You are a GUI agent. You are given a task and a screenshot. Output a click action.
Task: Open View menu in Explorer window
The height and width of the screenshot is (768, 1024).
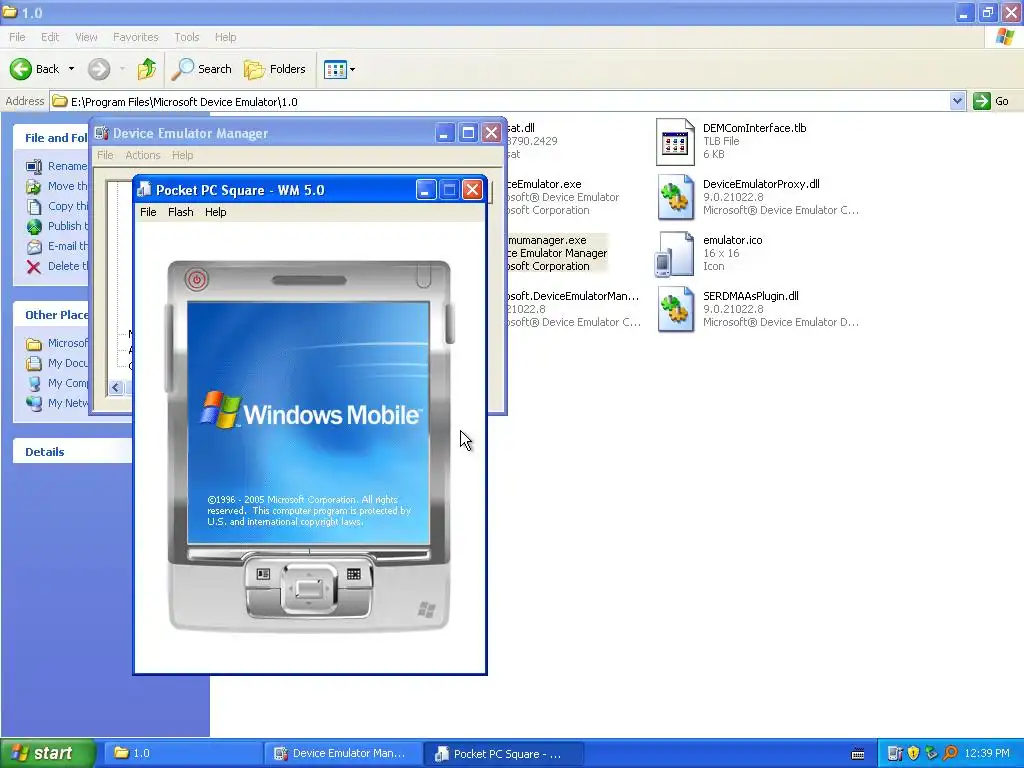pyautogui.click(x=86, y=37)
